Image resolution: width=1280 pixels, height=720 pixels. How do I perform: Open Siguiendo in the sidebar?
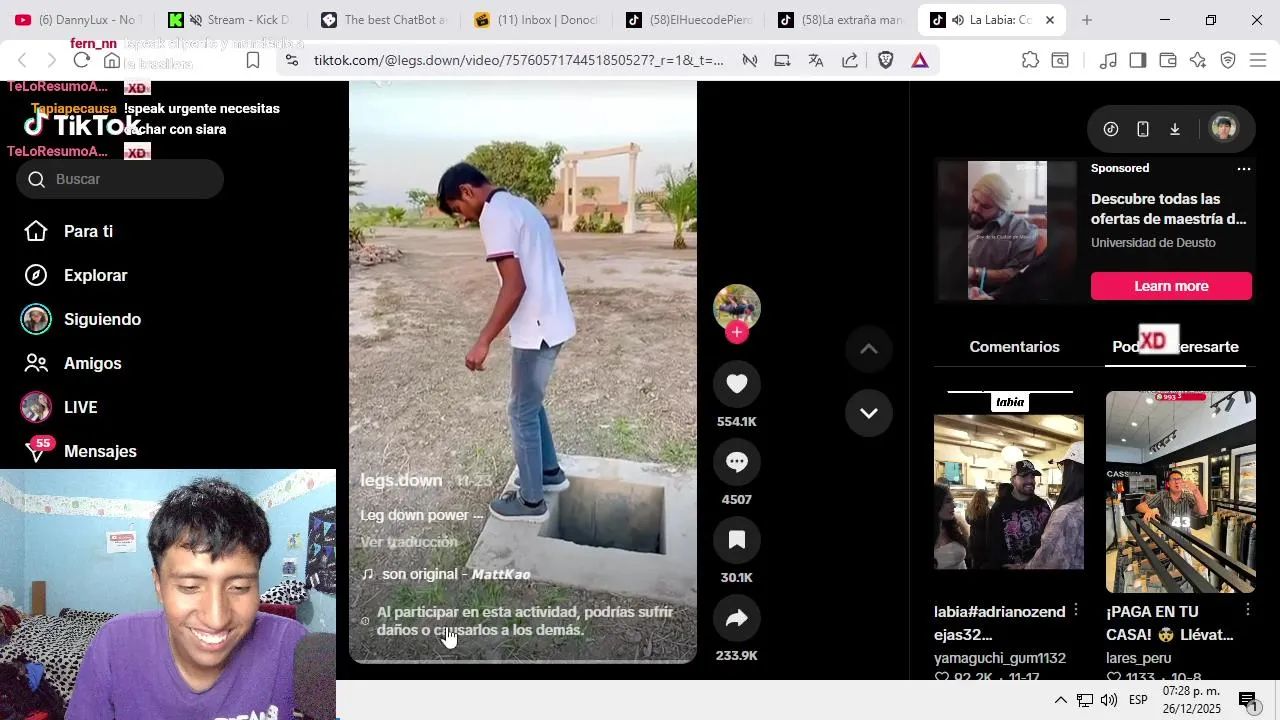tap(102, 319)
